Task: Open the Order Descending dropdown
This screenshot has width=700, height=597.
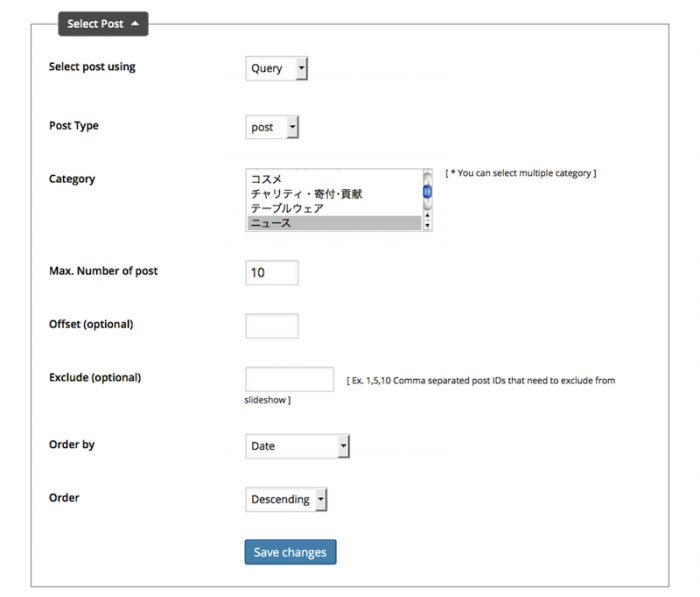Action: pos(286,499)
